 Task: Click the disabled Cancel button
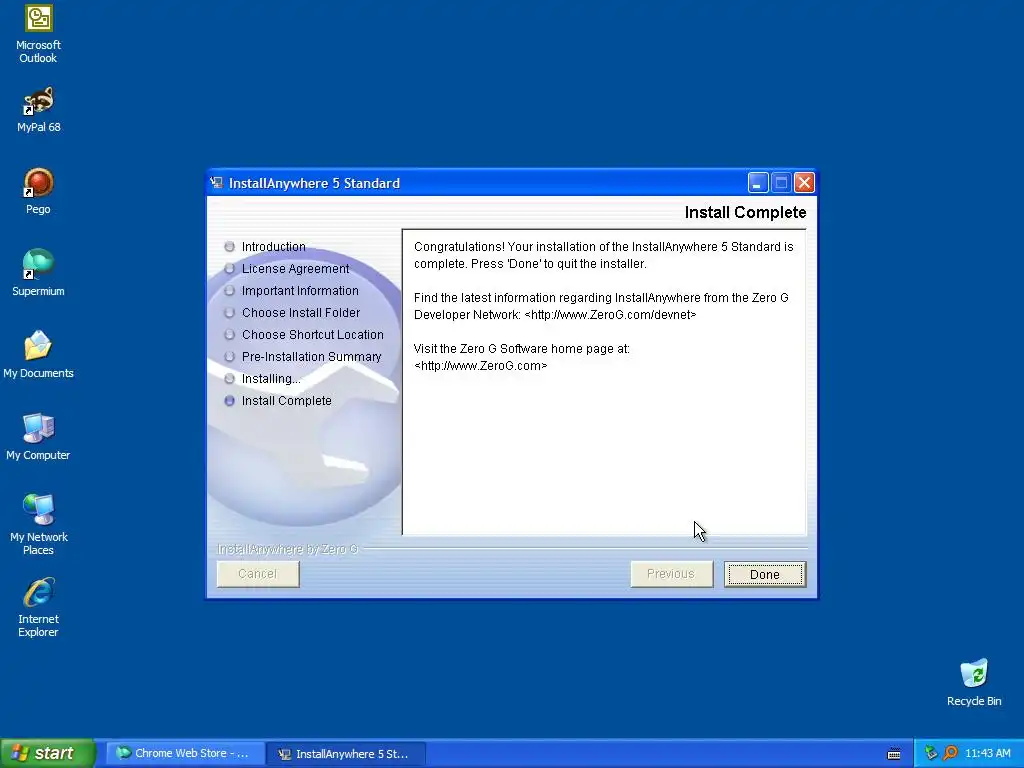pos(258,574)
